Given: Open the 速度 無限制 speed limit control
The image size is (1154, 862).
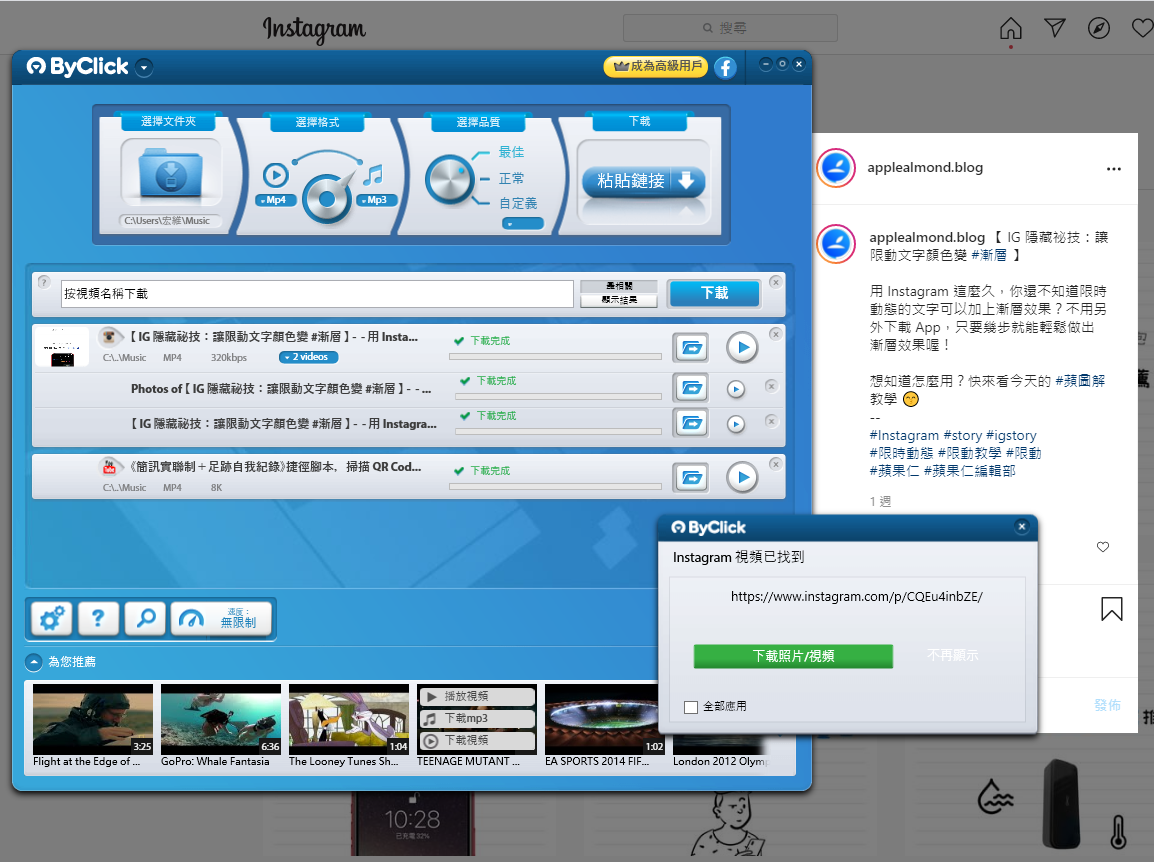Looking at the screenshot, I should pyautogui.click(x=222, y=618).
